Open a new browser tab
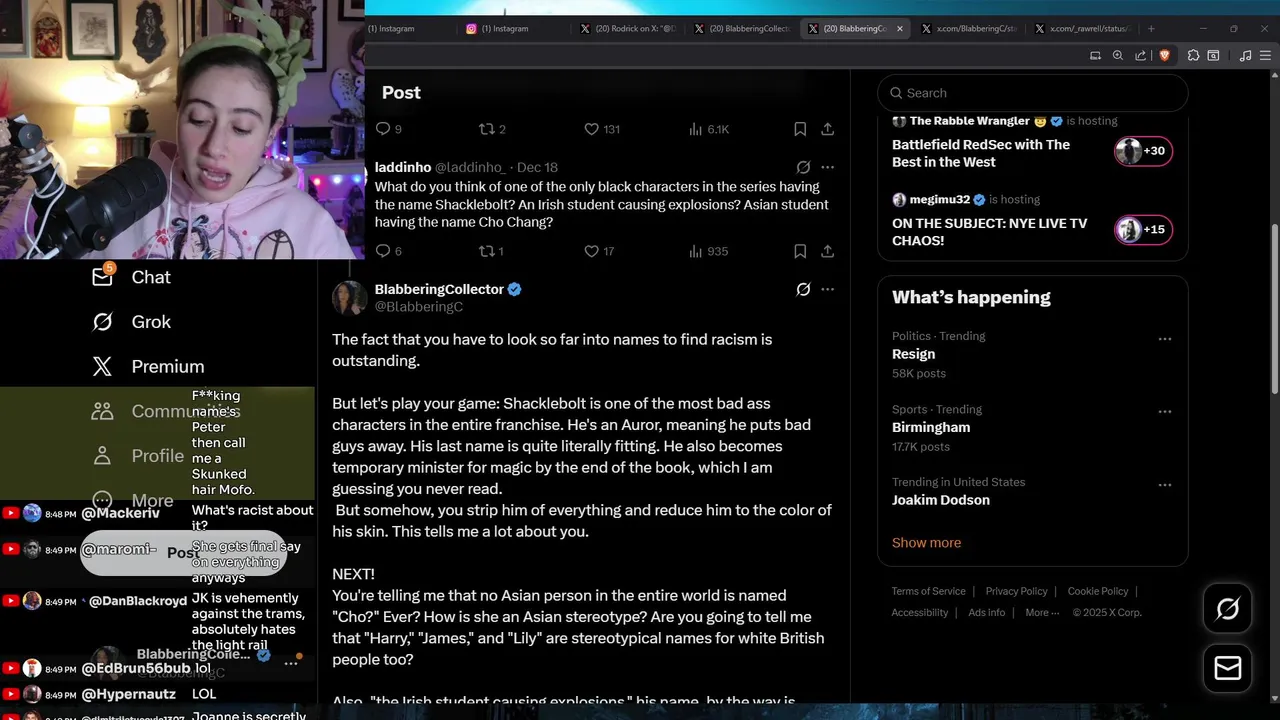The height and width of the screenshot is (720, 1280). coord(1151,29)
